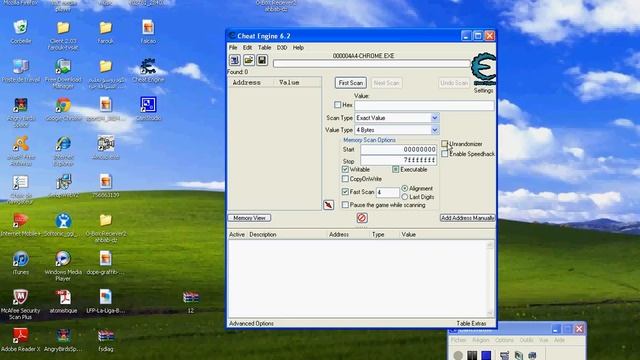The height and width of the screenshot is (360, 640).
Task: Open the Table menu in Cheat Engine
Action: coord(264,47)
